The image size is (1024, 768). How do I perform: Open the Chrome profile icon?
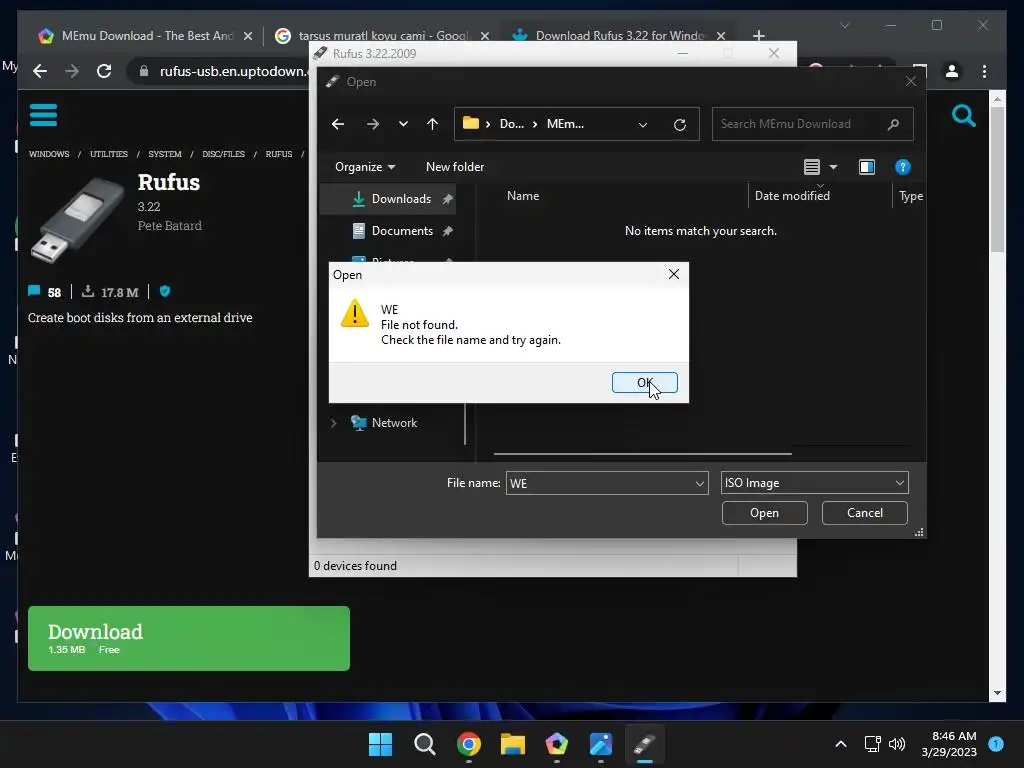click(x=952, y=71)
